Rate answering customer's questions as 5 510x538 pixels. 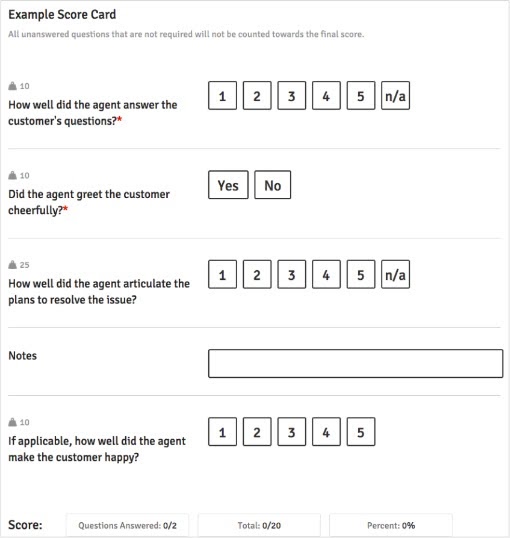tap(361, 95)
